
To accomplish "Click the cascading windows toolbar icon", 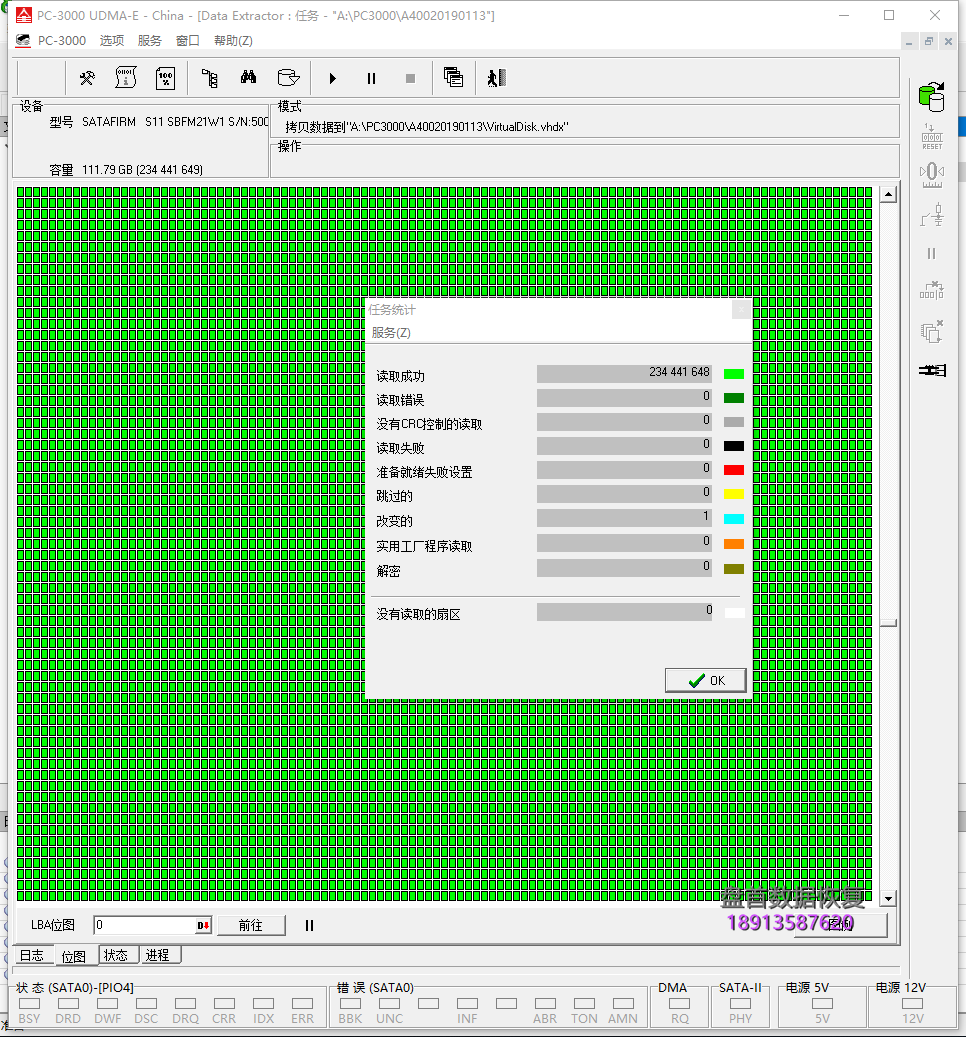I will coord(453,78).
